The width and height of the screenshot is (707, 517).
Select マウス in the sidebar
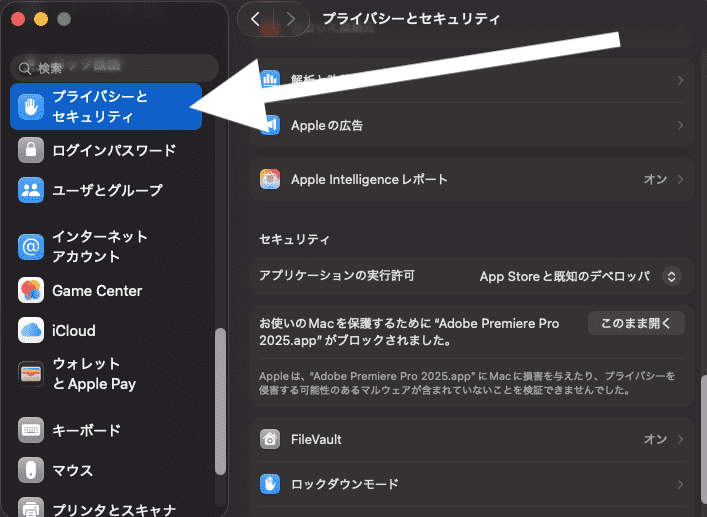72,470
